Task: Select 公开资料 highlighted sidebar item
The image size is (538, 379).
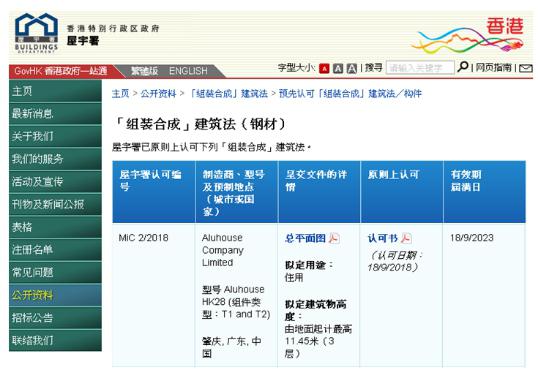Action: (55, 295)
